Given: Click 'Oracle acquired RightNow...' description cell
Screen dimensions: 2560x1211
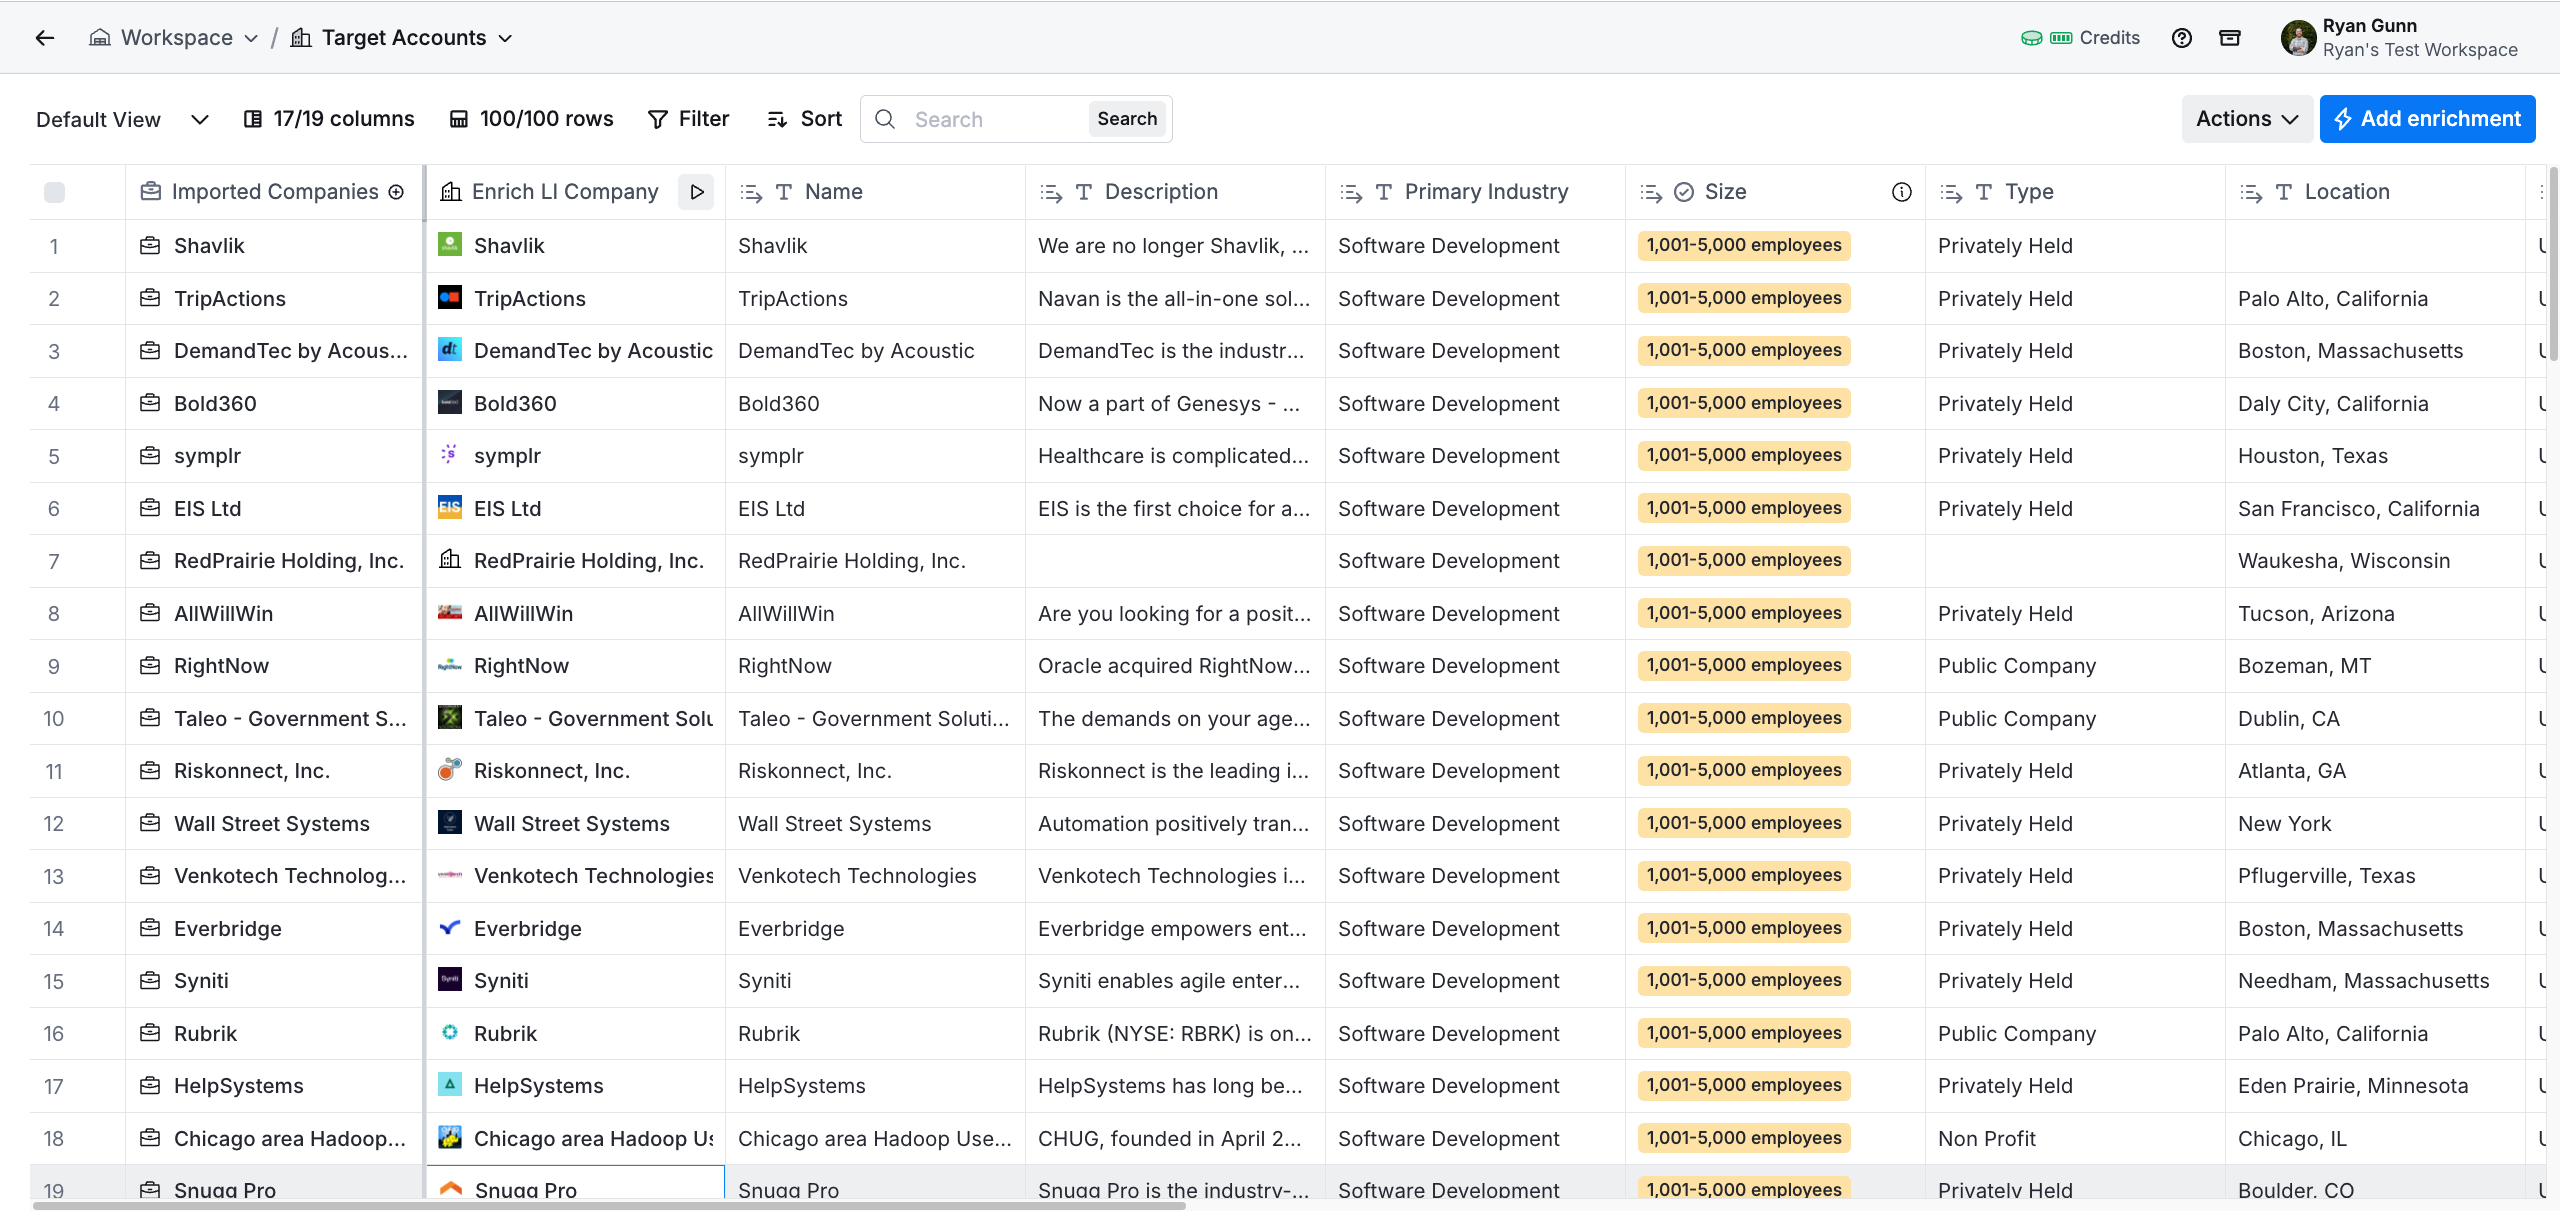Looking at the screenshot, I should click(x=1174, y=666).
